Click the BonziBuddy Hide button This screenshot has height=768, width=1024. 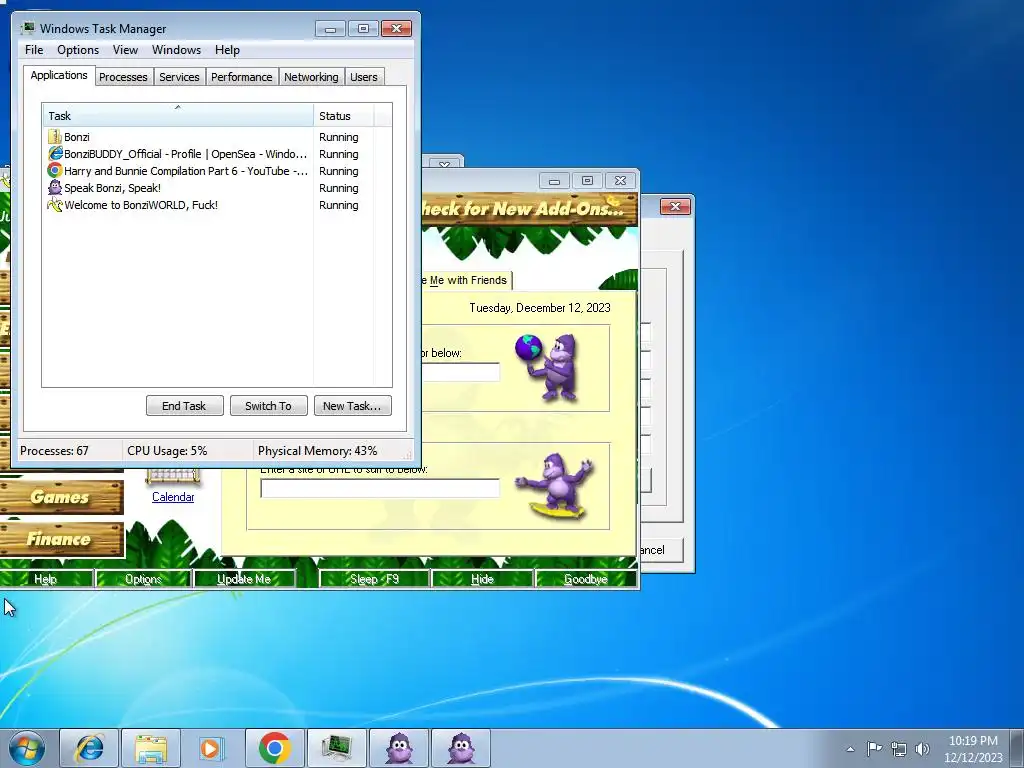tap(482, 579)
